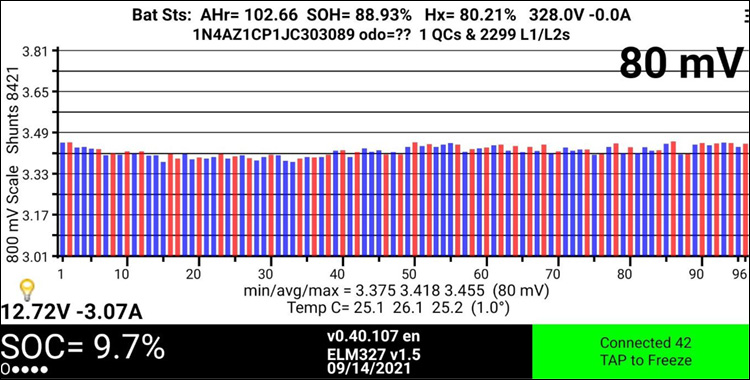Tap the Shunts 8421 axis label
750x380 pixels.
(13, 110)
